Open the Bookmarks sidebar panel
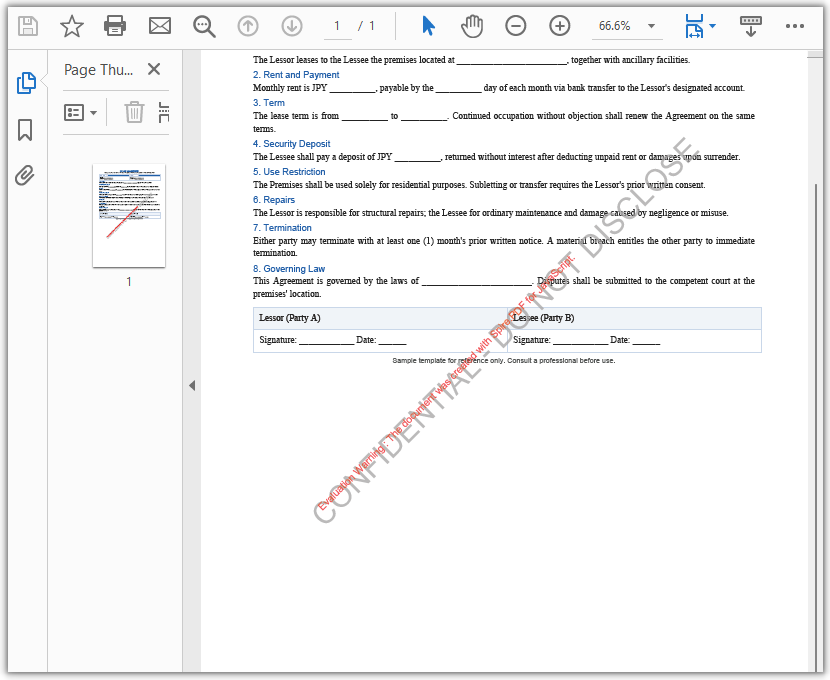Viewport: 830px width, 680px height. click(25, 130)
